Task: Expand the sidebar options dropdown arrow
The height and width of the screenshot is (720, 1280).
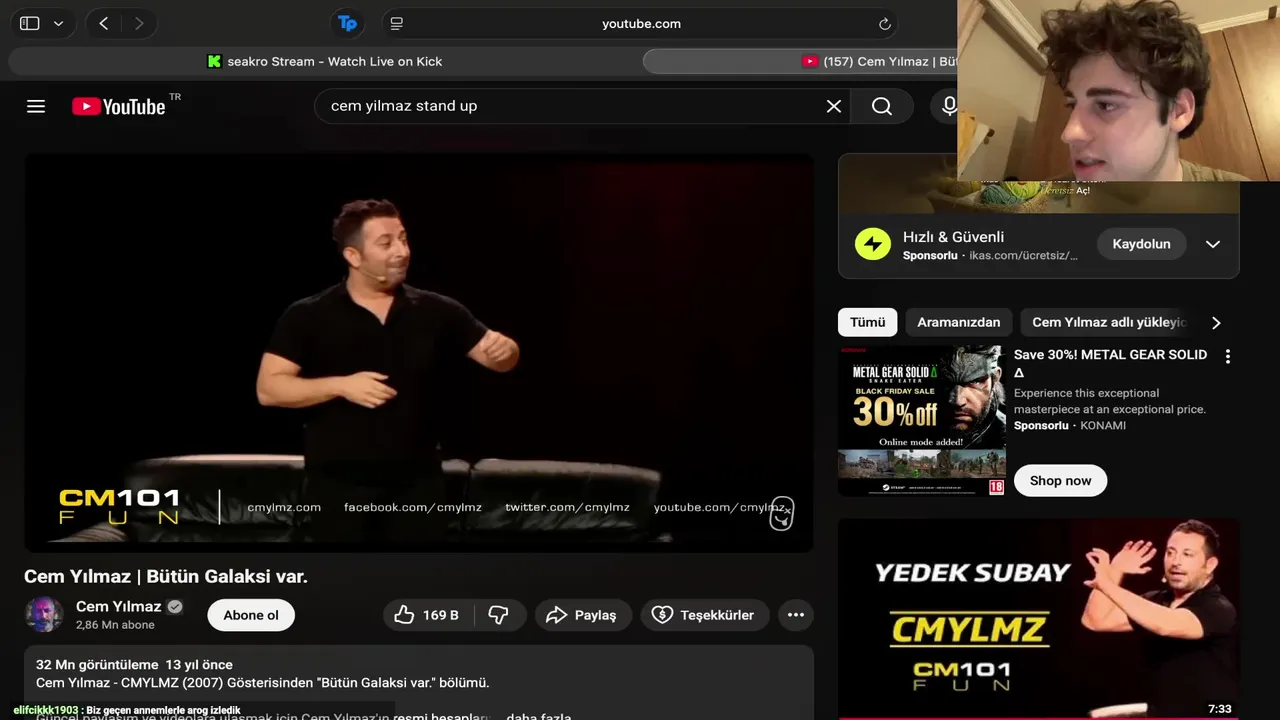Action: point(58,23)
